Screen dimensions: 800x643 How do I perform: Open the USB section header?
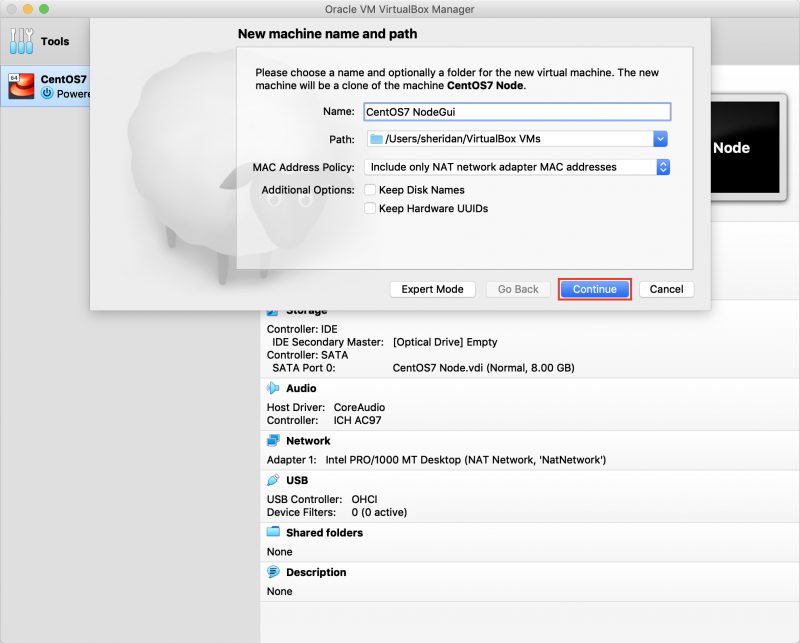pyautogui.click(x=297, y=480)
